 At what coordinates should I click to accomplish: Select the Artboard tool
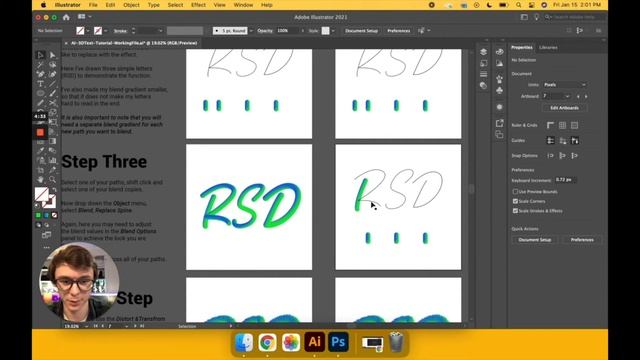40,170
